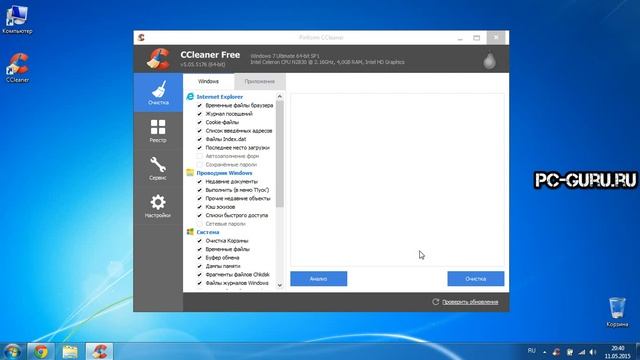Open the Очистка (Cleaner) section in sidebar
The height and width of the screenshot is (360, 640).
coord(158,93)
